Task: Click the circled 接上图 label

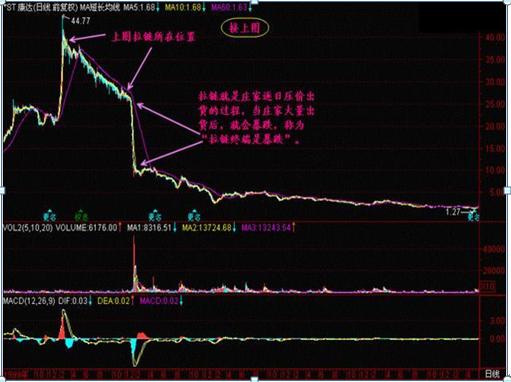Action: [244, 28]
